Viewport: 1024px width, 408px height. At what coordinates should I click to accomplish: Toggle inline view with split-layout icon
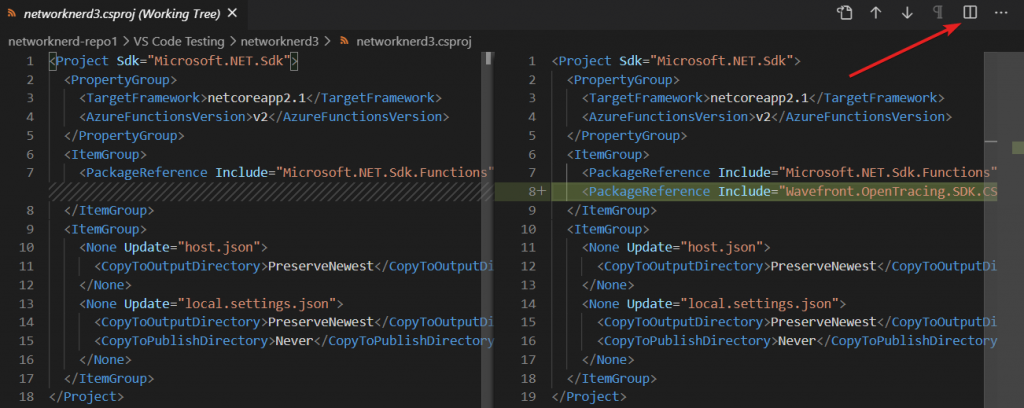point(970,12)
